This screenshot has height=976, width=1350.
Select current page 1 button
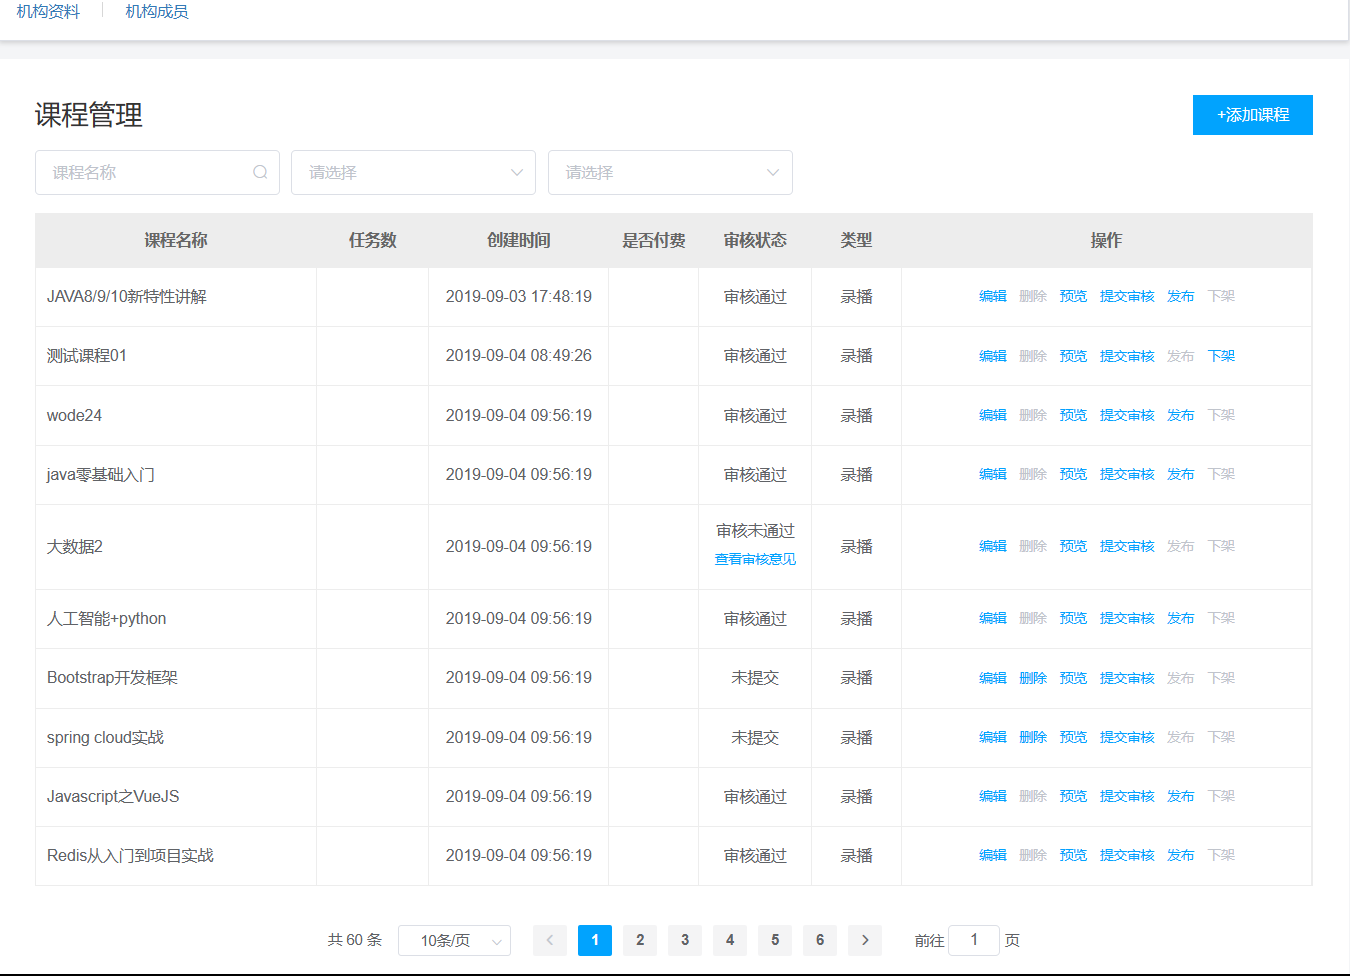click(595, 940)
